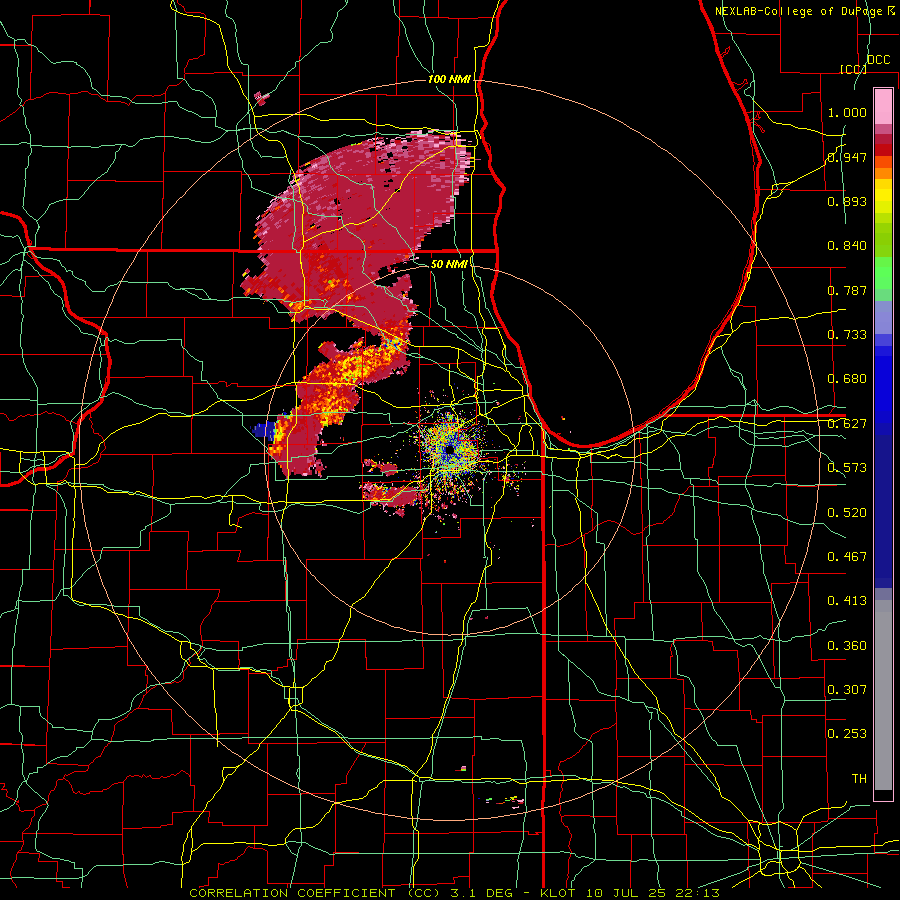Pick the bright blue segment of the color scale
This screenshot has height=900, width=900.
coord(883,390)
